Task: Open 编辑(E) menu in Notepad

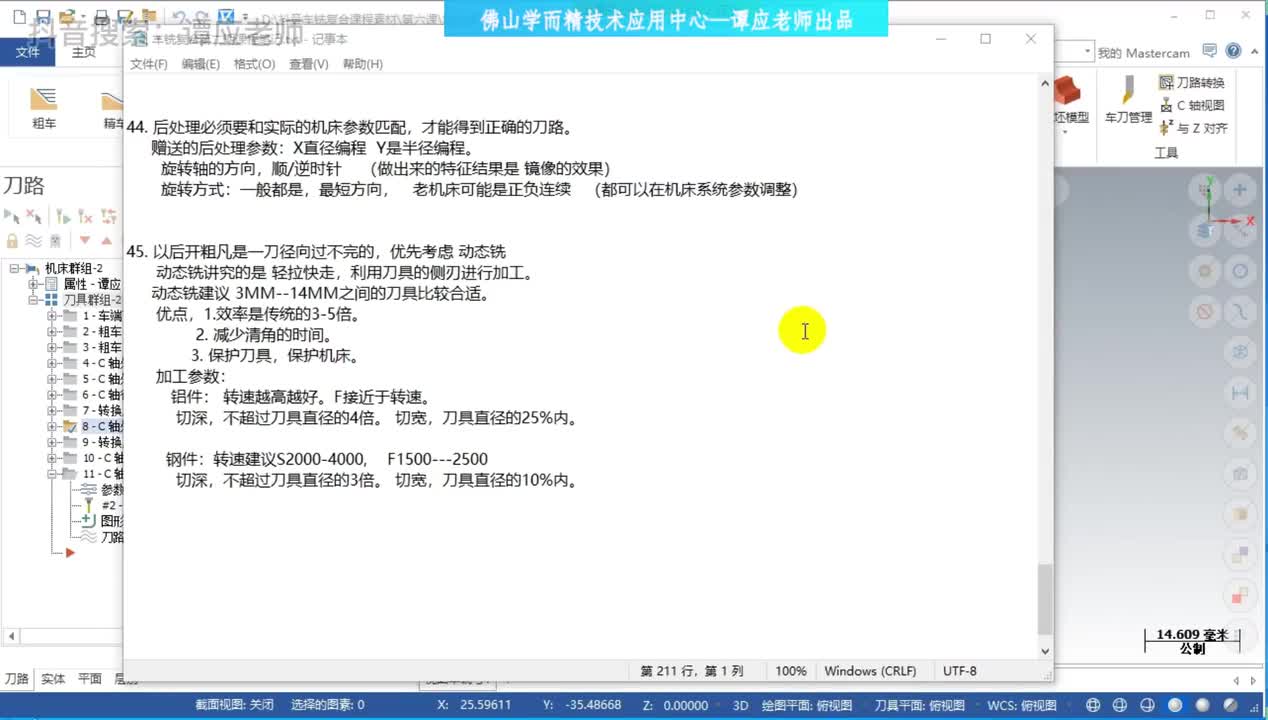Action: point(200,64)
